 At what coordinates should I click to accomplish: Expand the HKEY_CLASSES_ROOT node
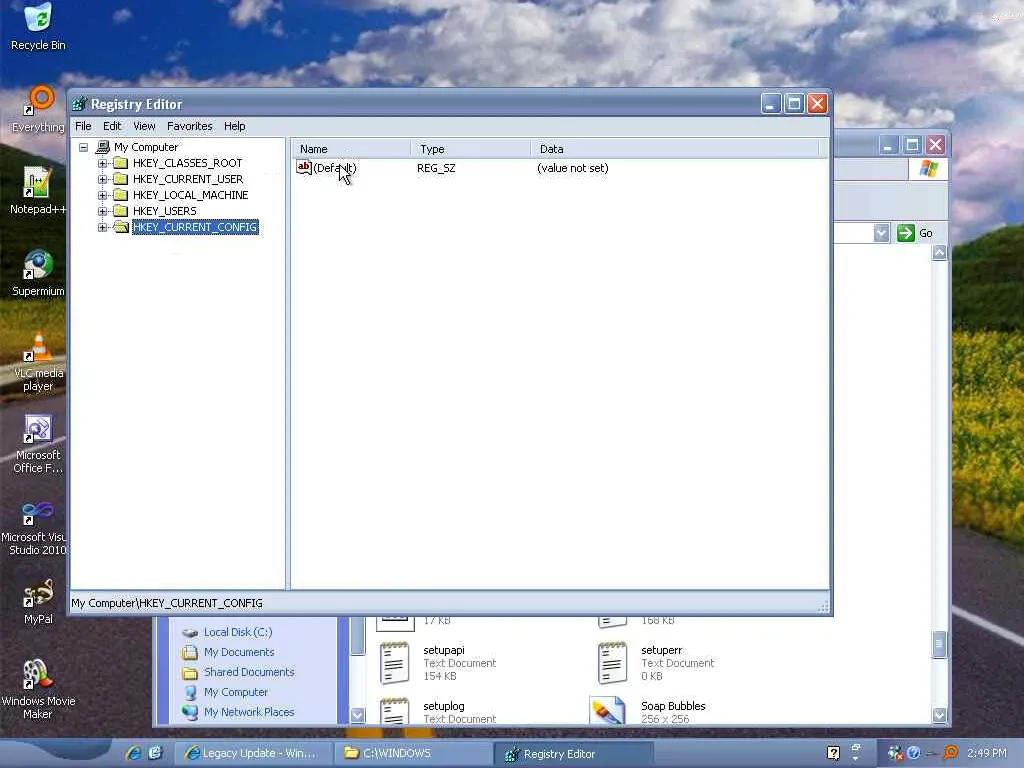pyautogui.click(x=103, y=163)
